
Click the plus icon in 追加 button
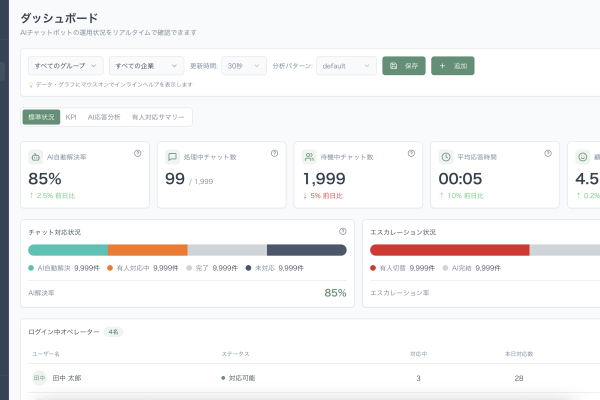pos(442,66)
